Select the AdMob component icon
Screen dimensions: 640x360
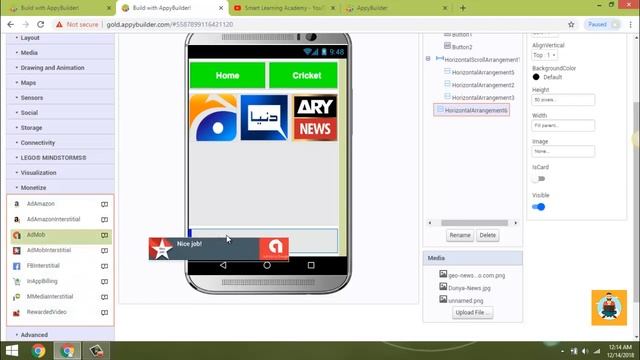(16, 235)
